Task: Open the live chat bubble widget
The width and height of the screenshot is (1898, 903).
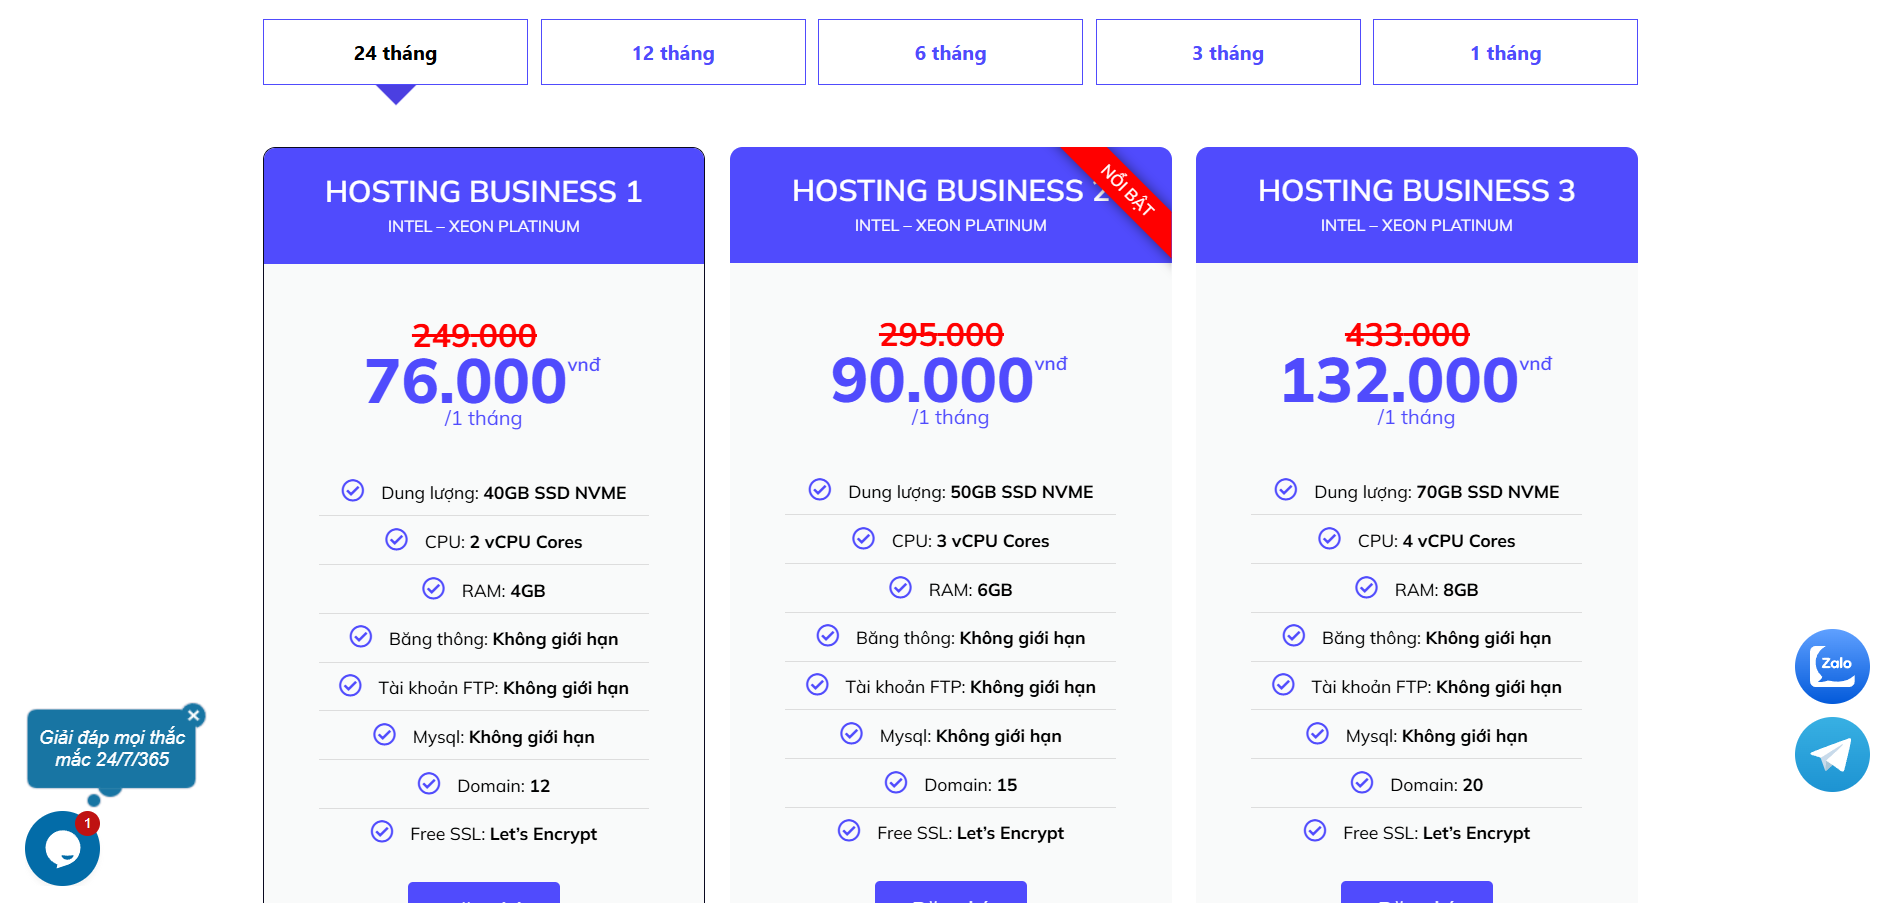Action: click(62, 848)
